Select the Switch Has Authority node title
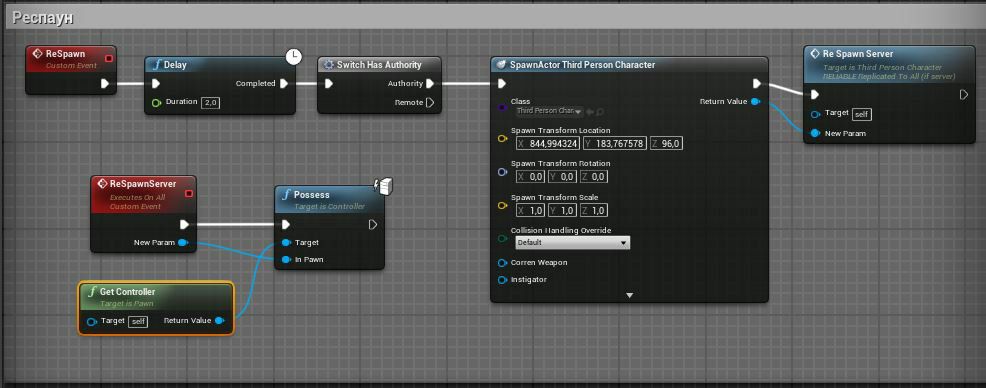Viewport: 986px width, 388px height. [379, 65]
